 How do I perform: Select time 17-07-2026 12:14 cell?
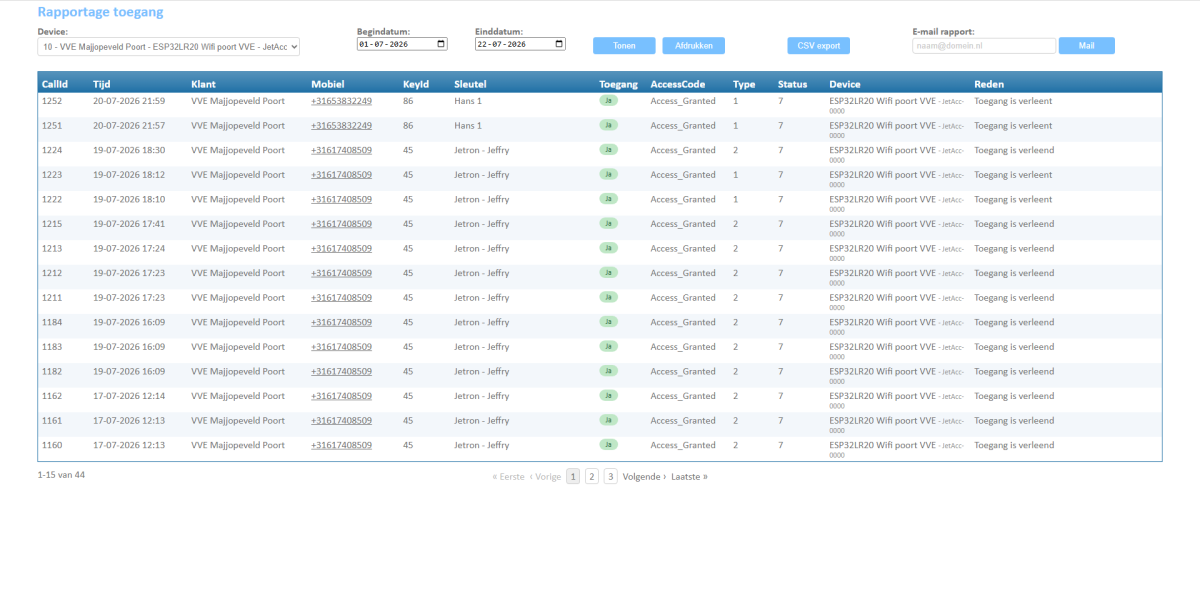tap(129, 396)
